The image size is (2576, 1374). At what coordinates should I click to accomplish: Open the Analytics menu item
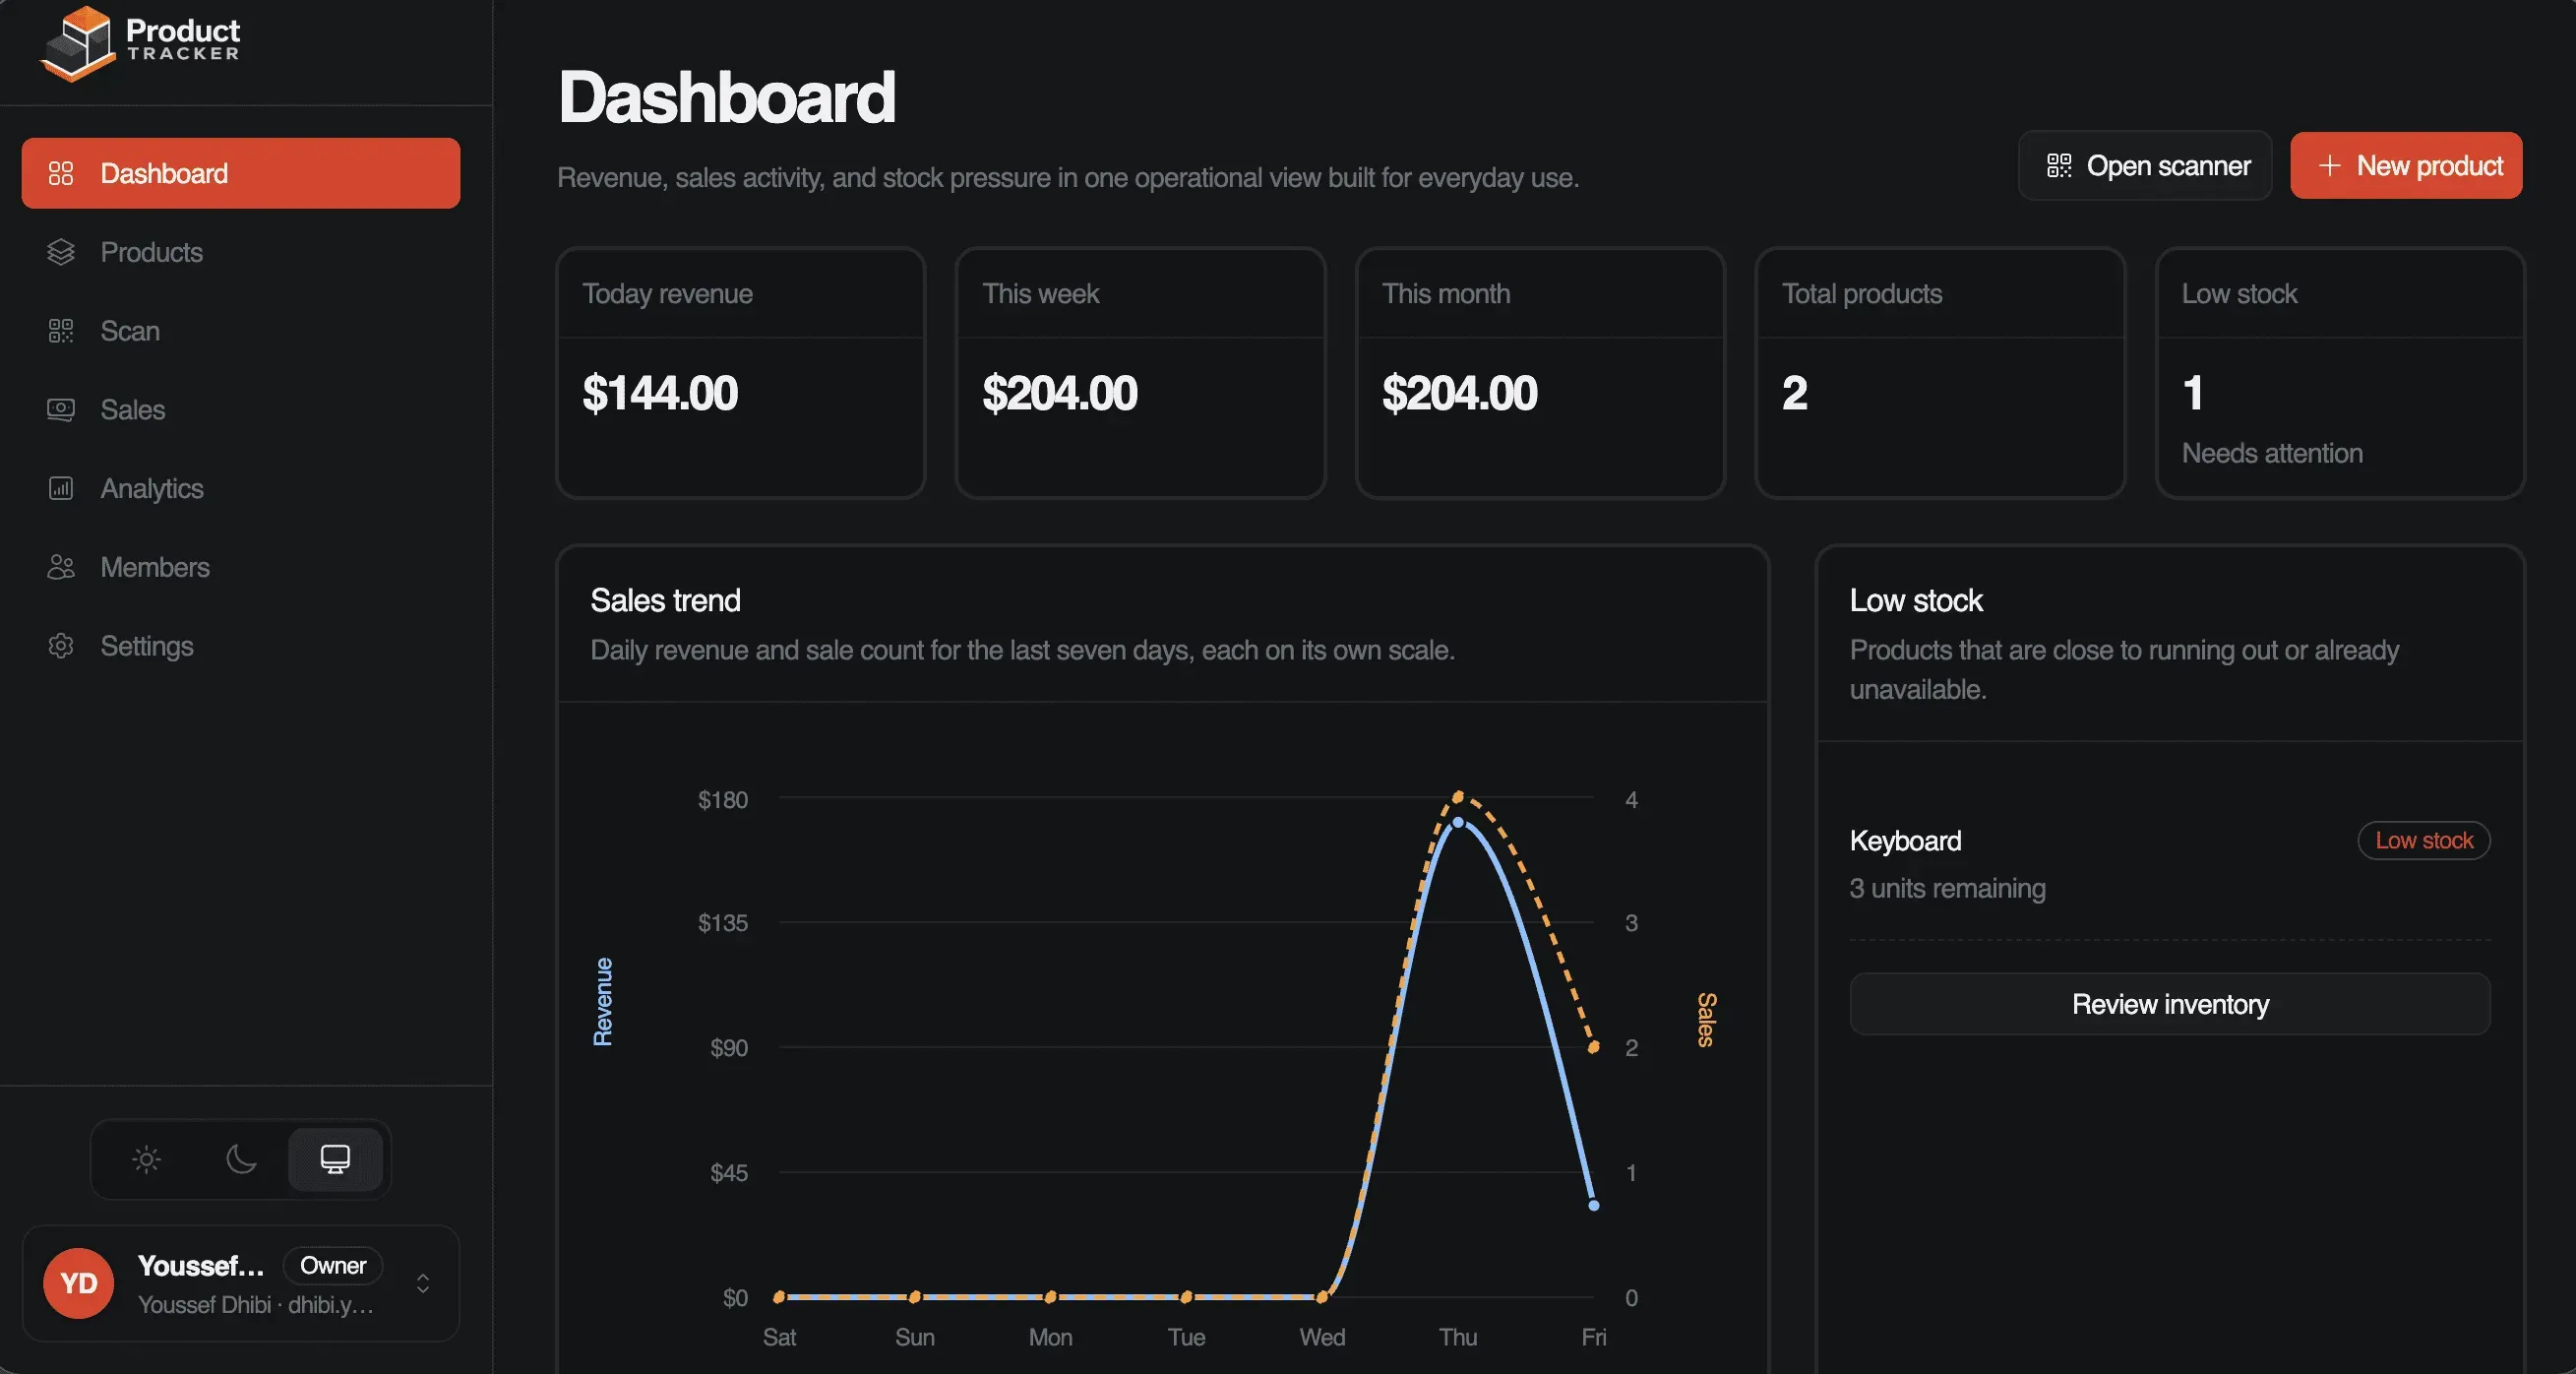(x=152, y=488)
